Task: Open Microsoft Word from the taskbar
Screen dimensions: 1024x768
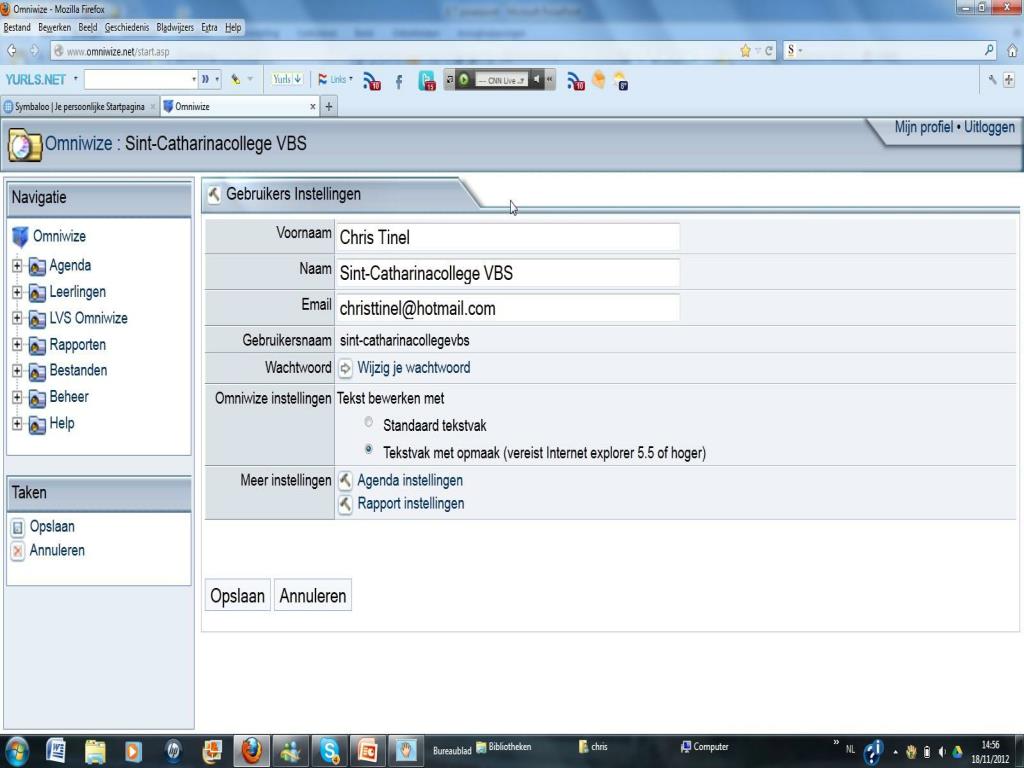Action: point(56,751)
